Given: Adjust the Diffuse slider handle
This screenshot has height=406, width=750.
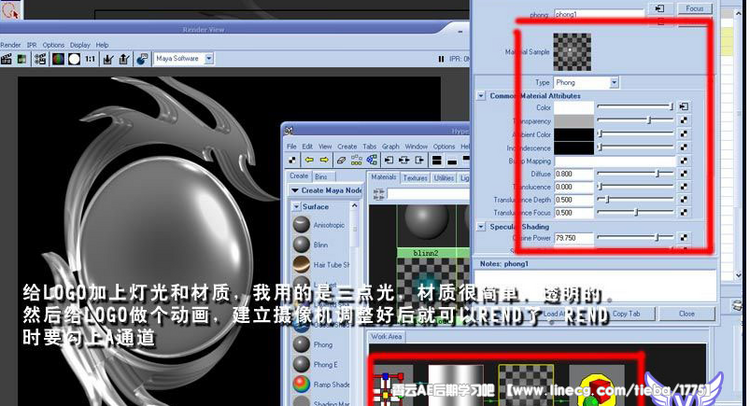Looking at the screenshot, I should [x=657, y=174].
